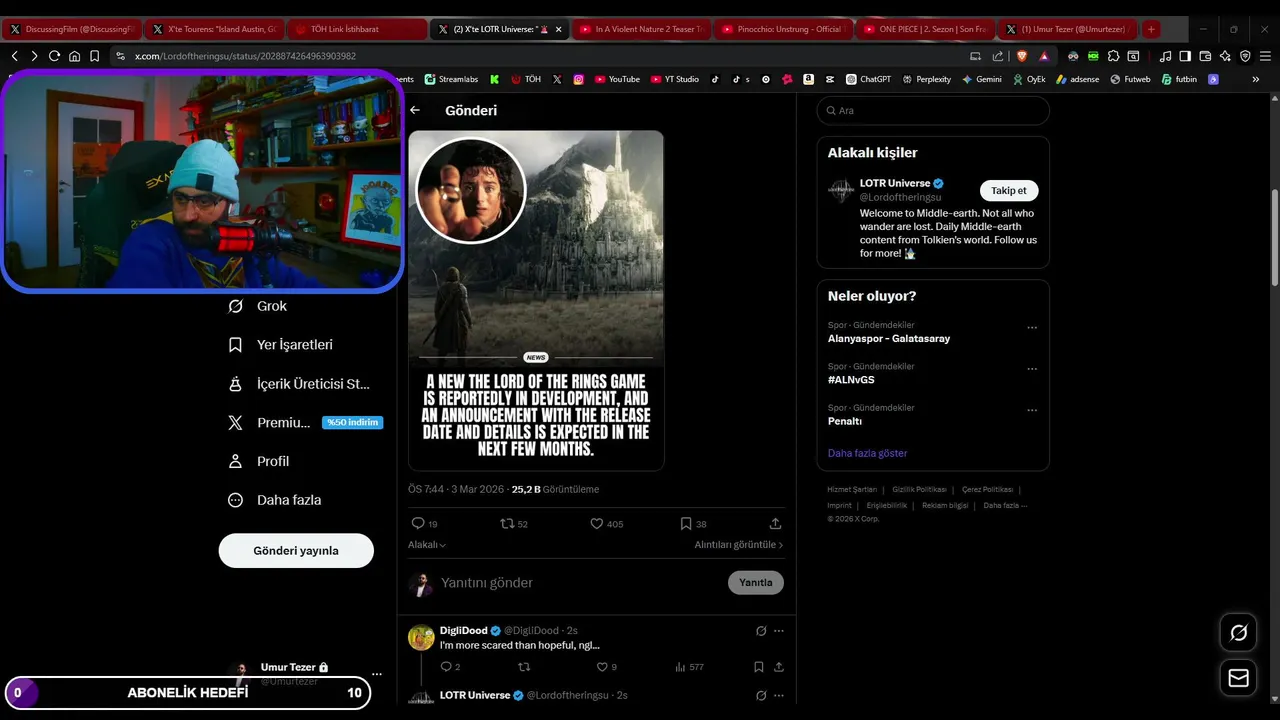
Task: Expand the Alakalı reply sorting dropdown
Action: coord(427,545)
